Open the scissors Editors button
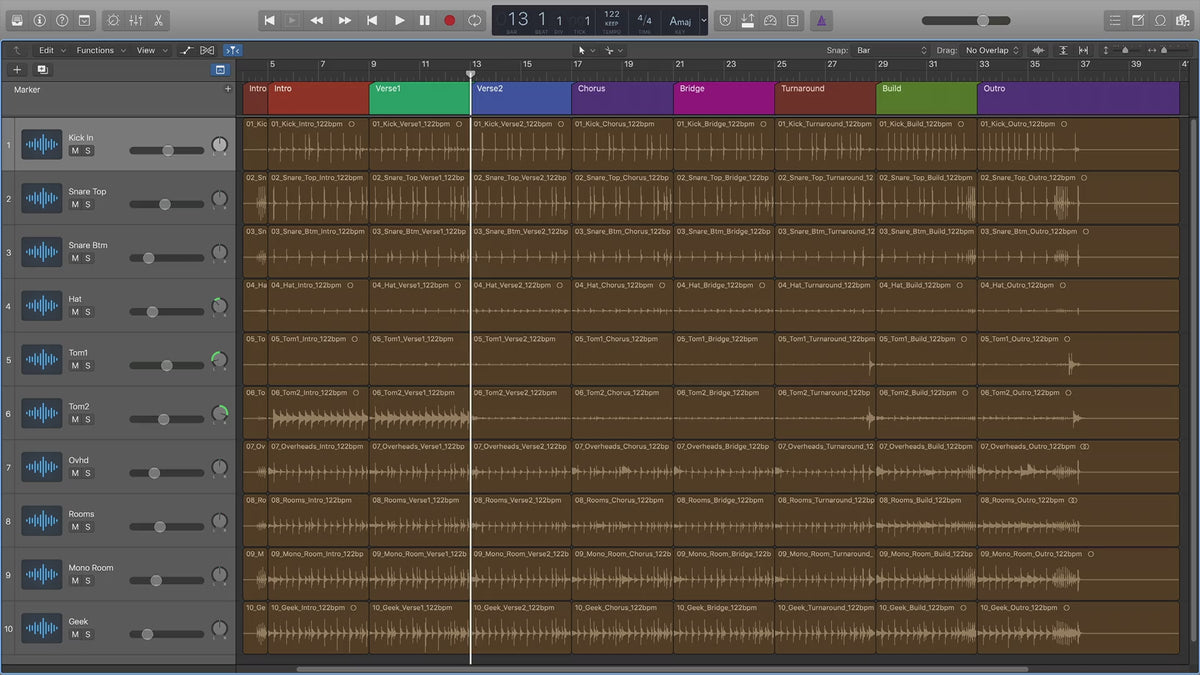 (x=159, y=20)
